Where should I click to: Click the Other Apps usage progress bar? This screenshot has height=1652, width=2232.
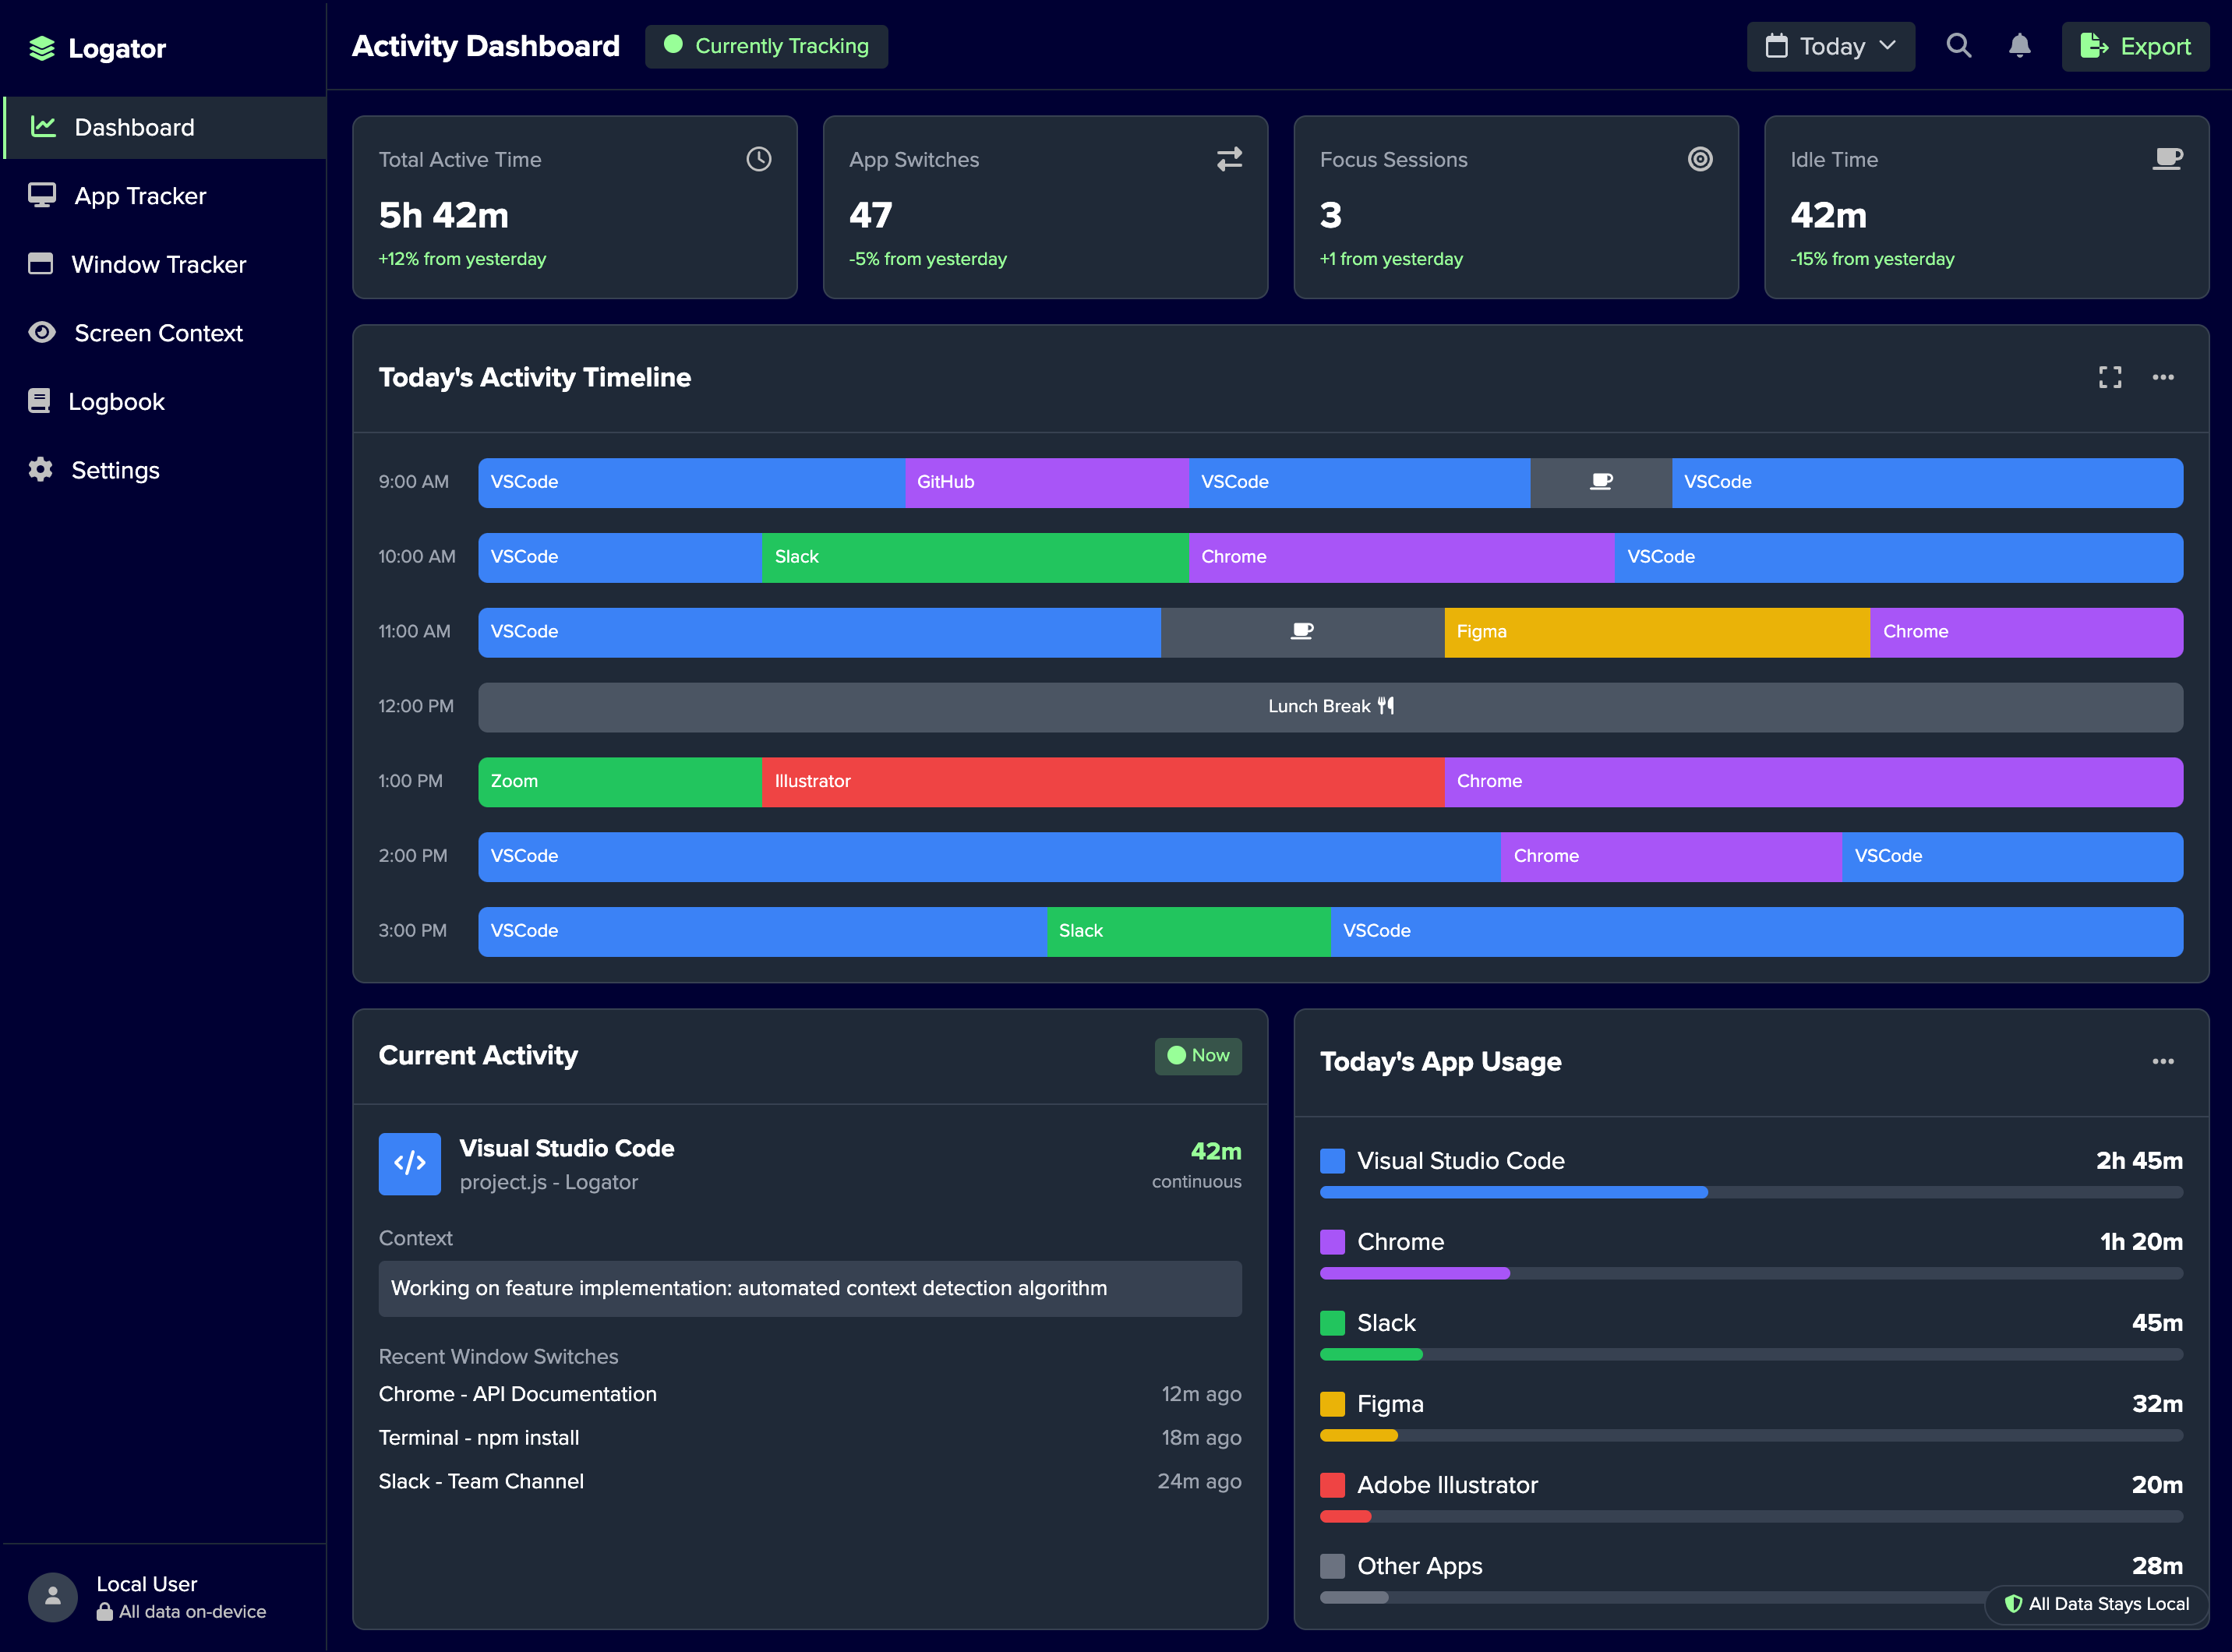tap(1751, 1597)
